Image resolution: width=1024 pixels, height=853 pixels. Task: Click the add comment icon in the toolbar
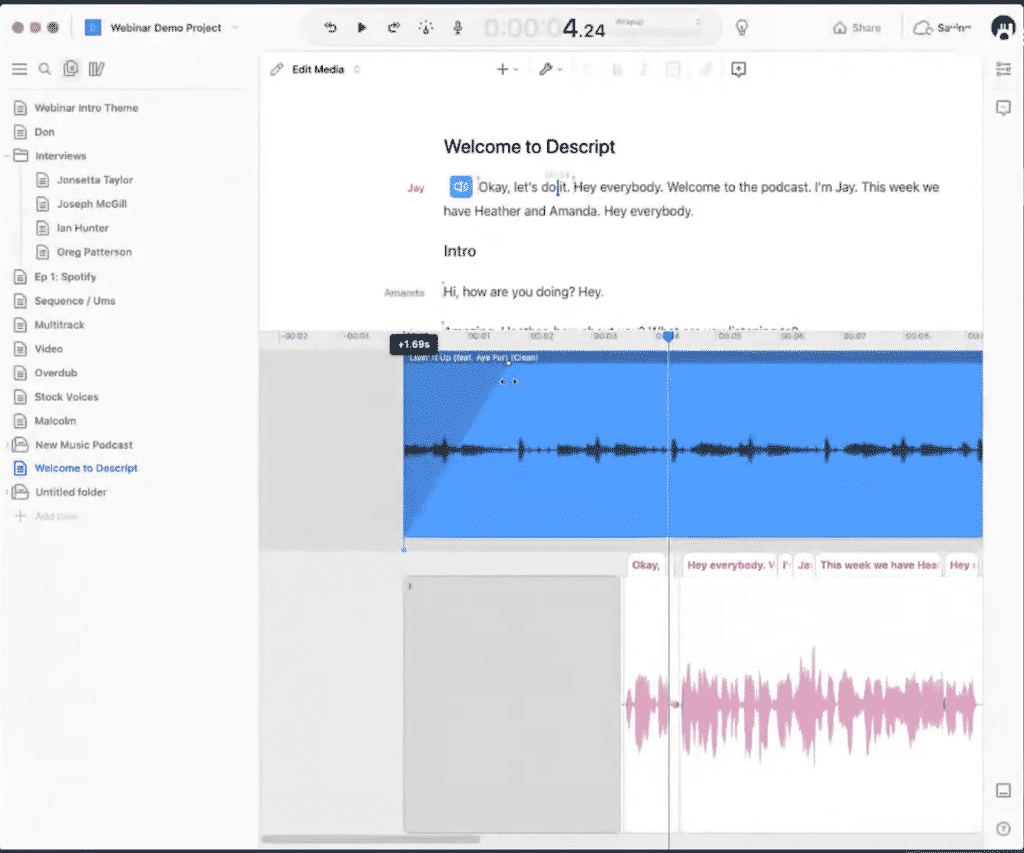738,69
